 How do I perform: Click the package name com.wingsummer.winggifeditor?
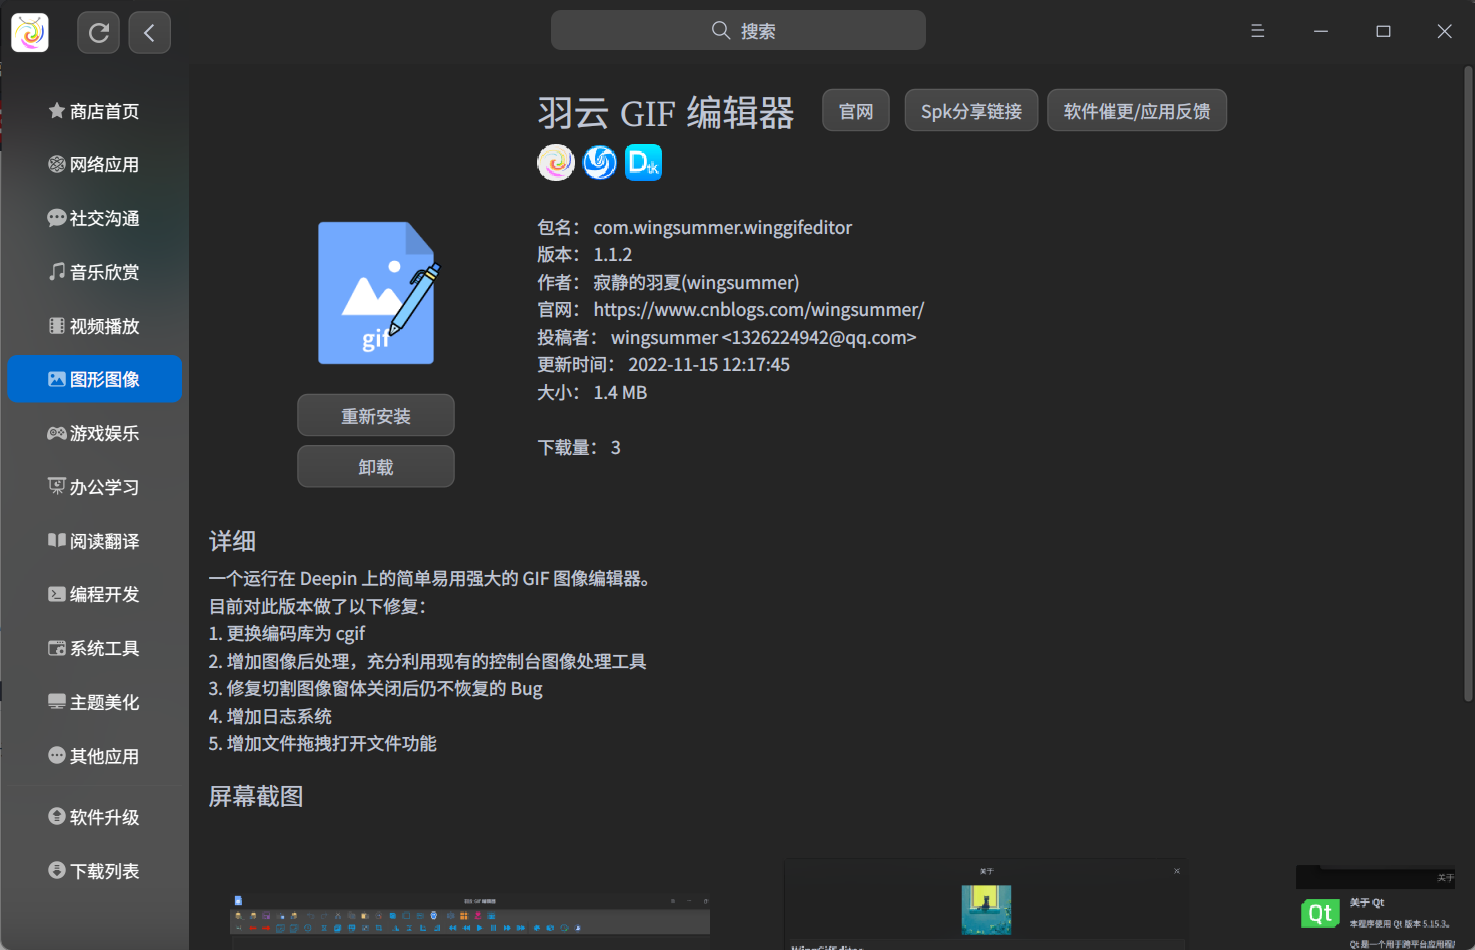723,227
